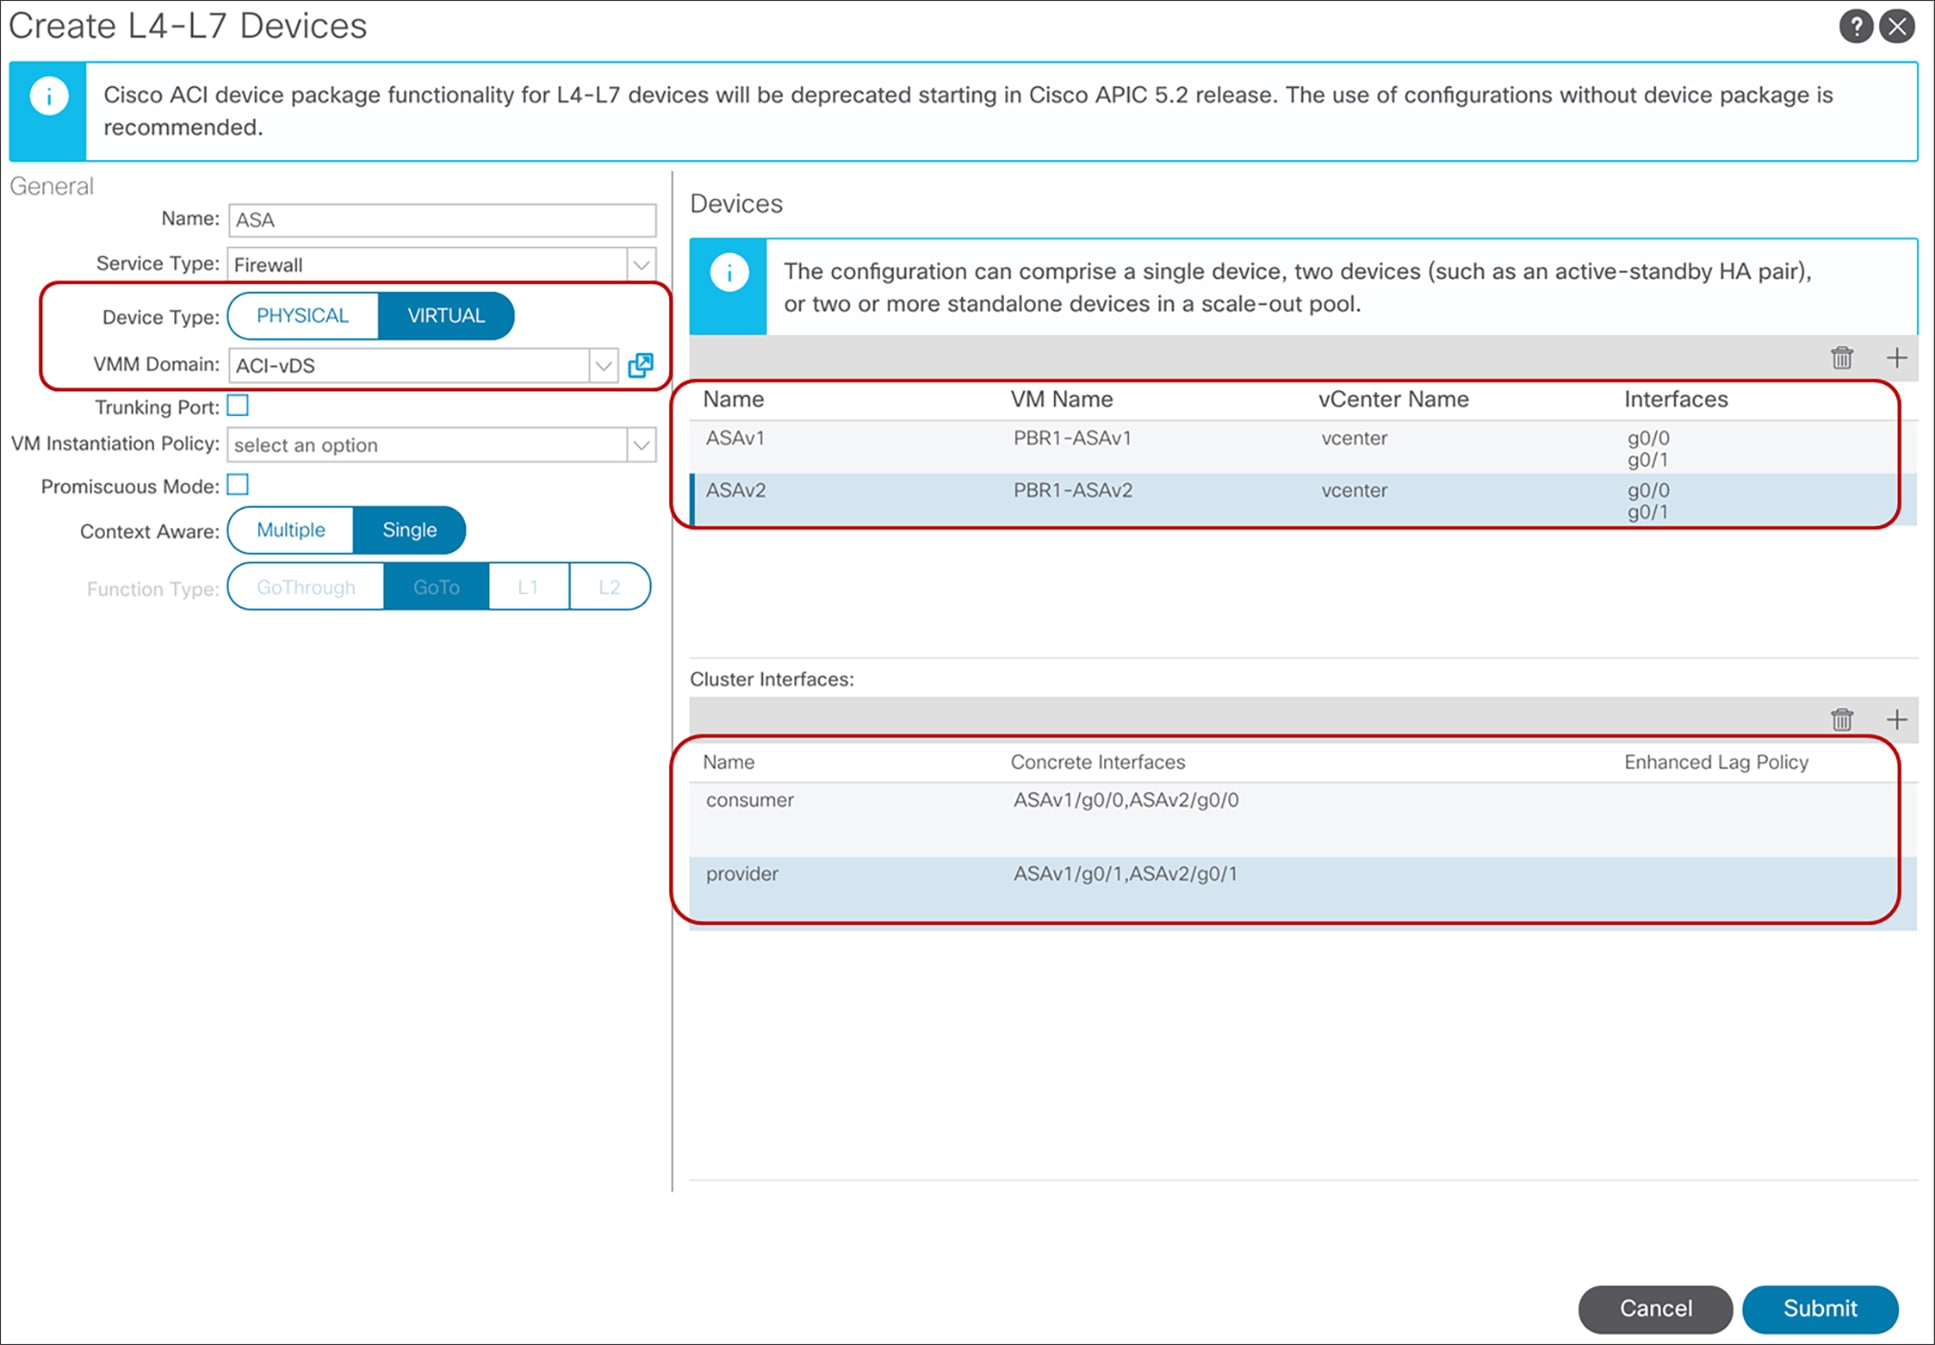The height and width of the screenshot is (1345, 1935).
Task: Click concrete interfaces ASAv1/g0/1,ASAv2/g0/1
Action: (1125, 874)
